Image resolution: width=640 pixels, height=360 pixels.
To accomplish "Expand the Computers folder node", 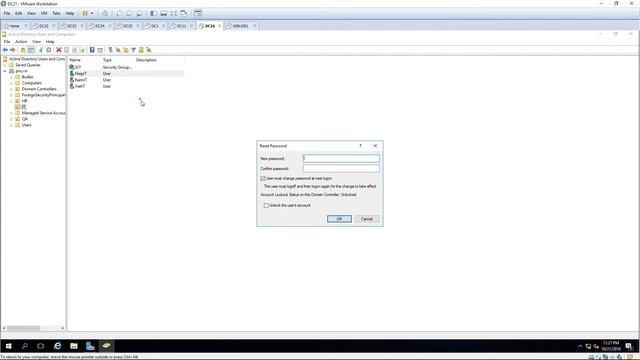I will coord(11,83).
